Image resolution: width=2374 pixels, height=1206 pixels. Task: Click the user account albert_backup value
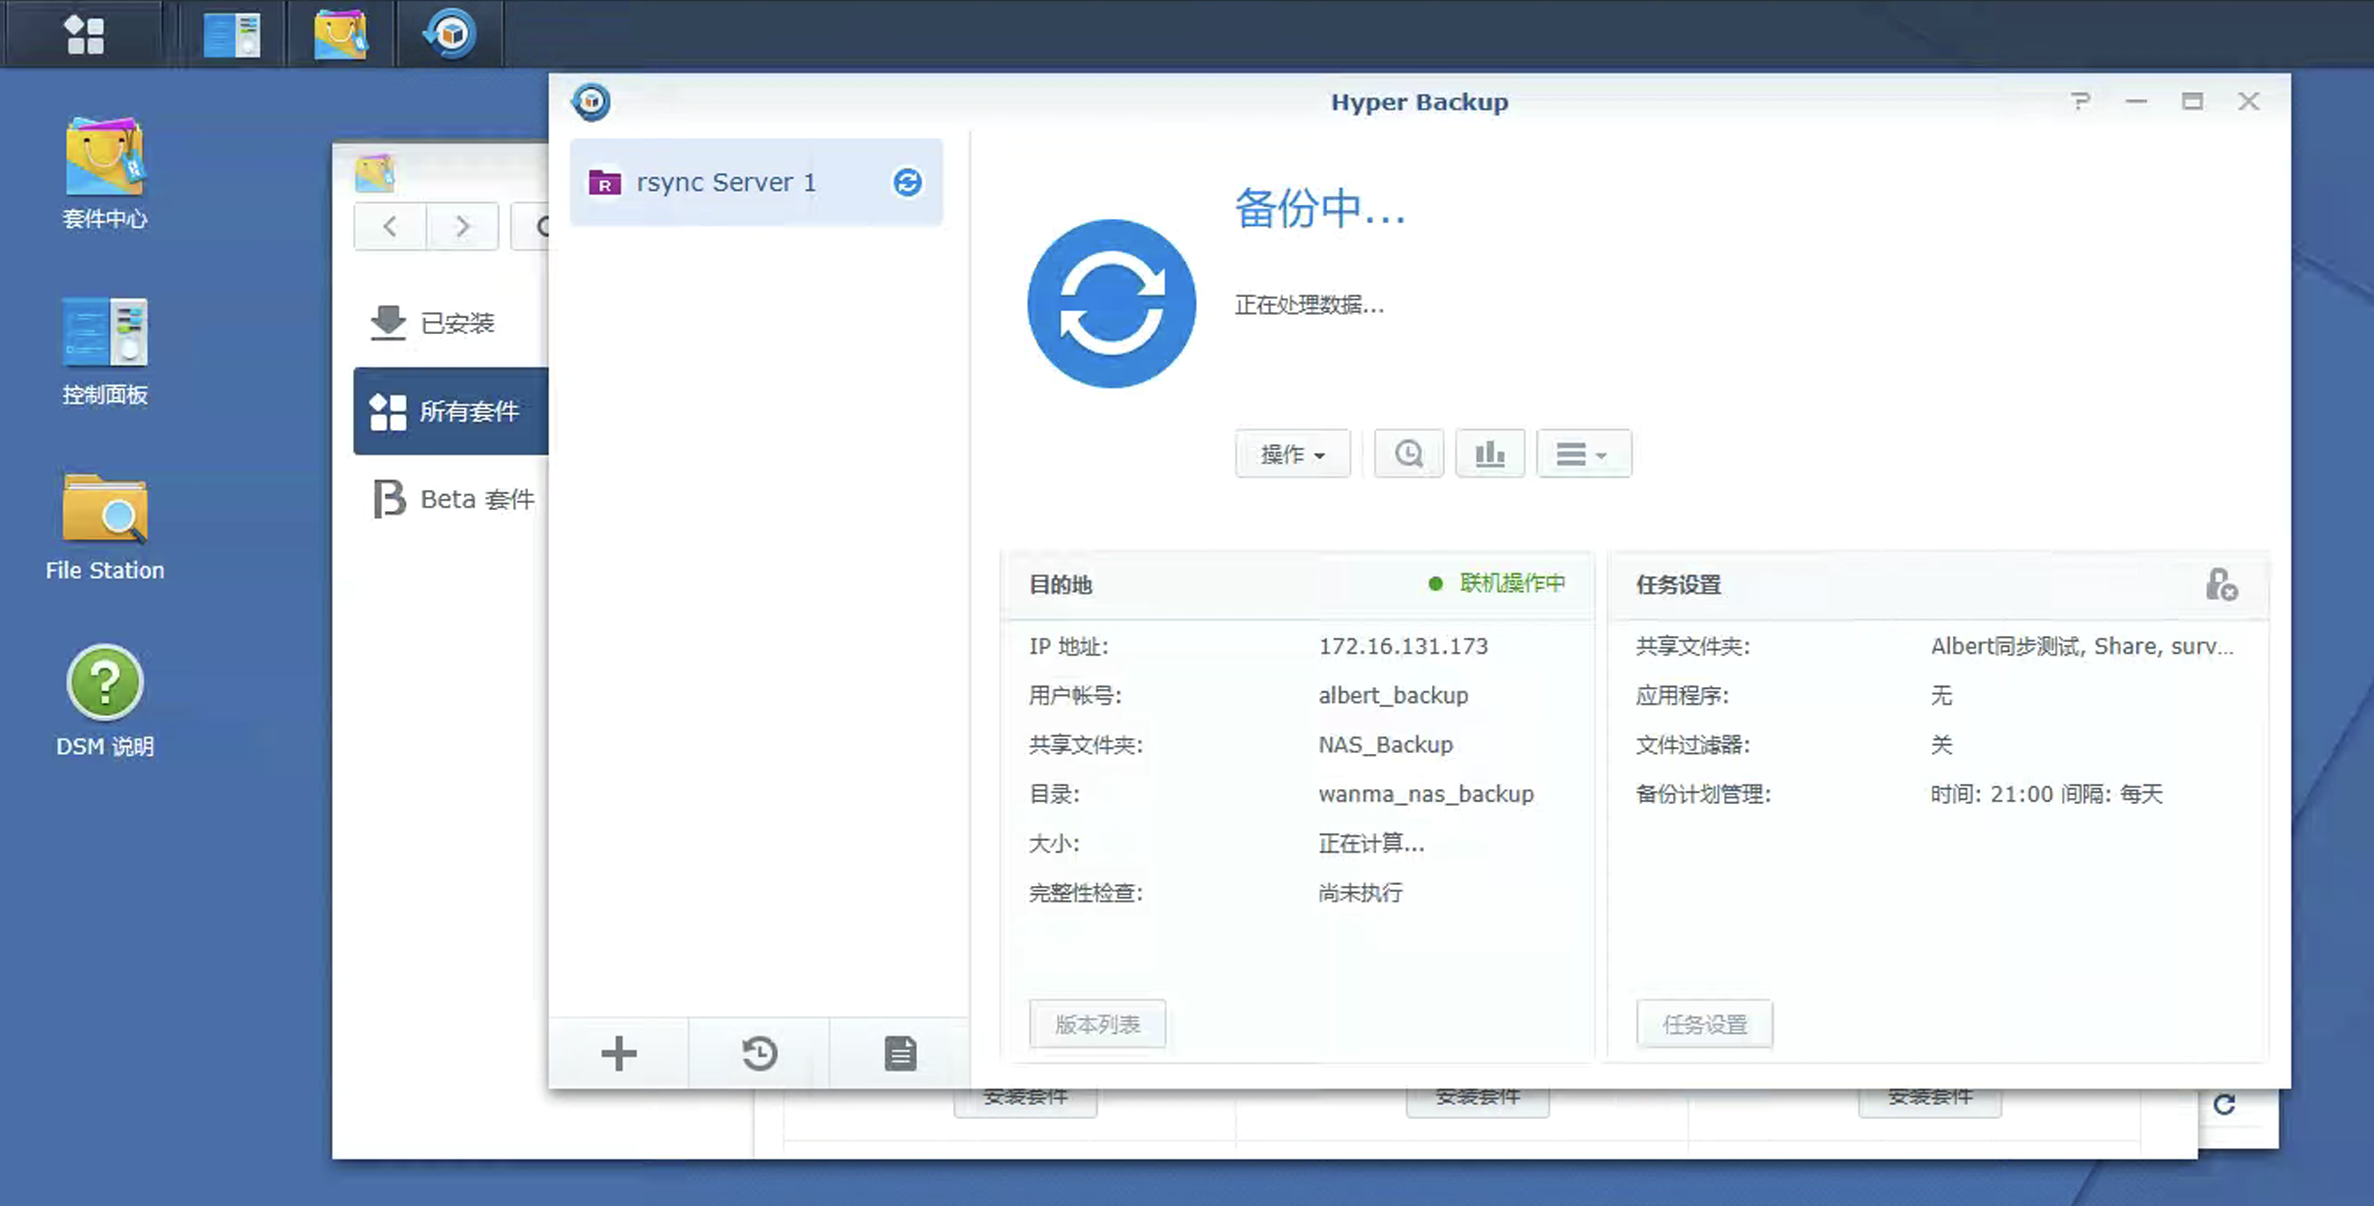click(1393, 695)
